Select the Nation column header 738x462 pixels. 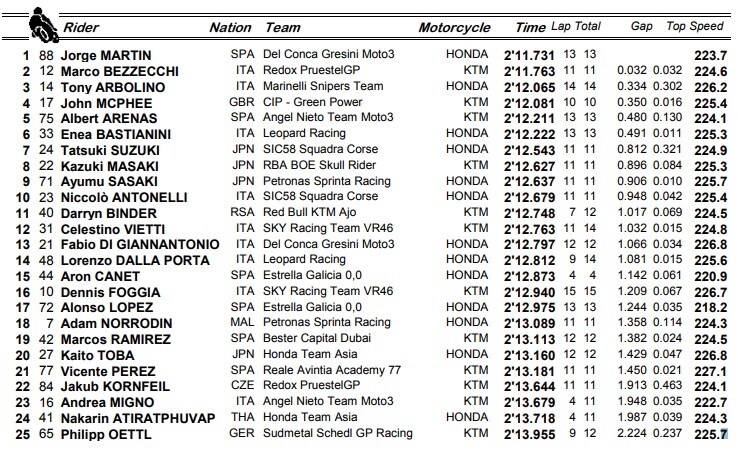230,28
